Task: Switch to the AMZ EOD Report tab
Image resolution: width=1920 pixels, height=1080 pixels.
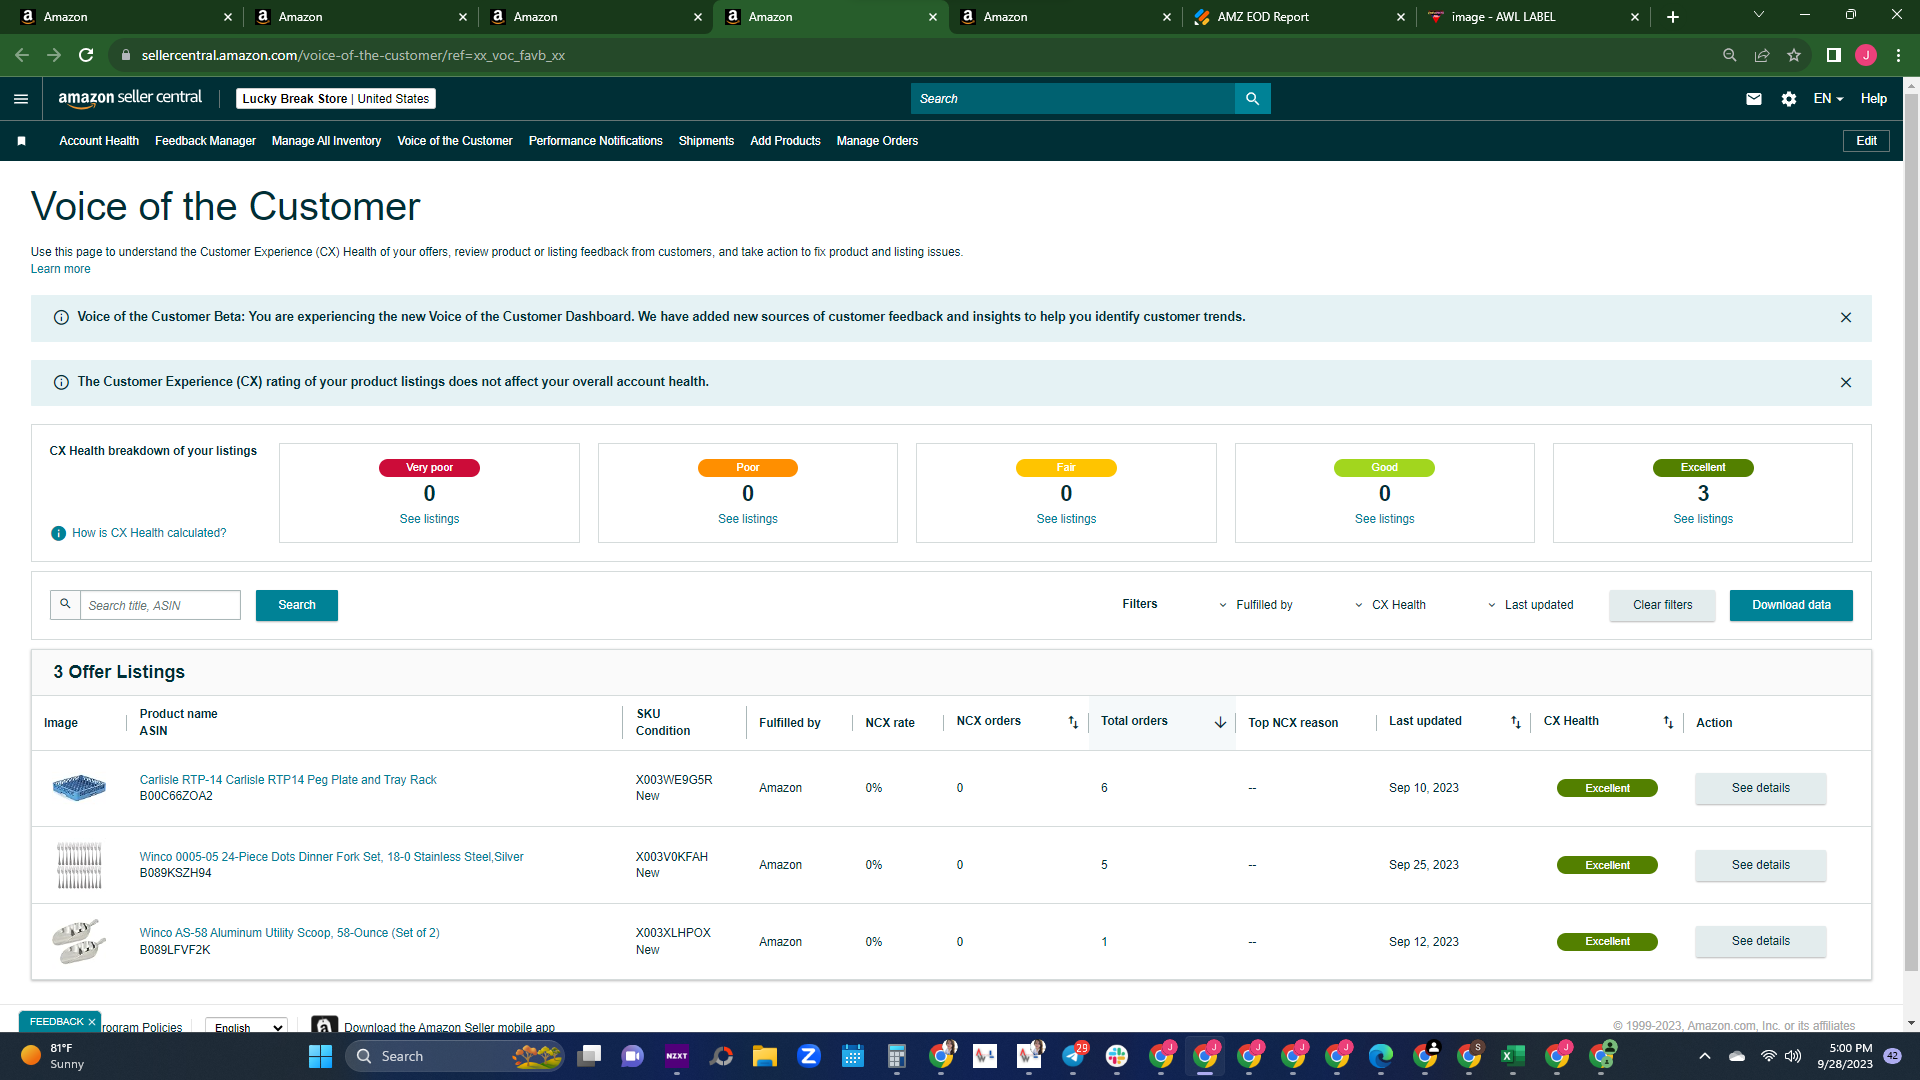Action: 1299,17
